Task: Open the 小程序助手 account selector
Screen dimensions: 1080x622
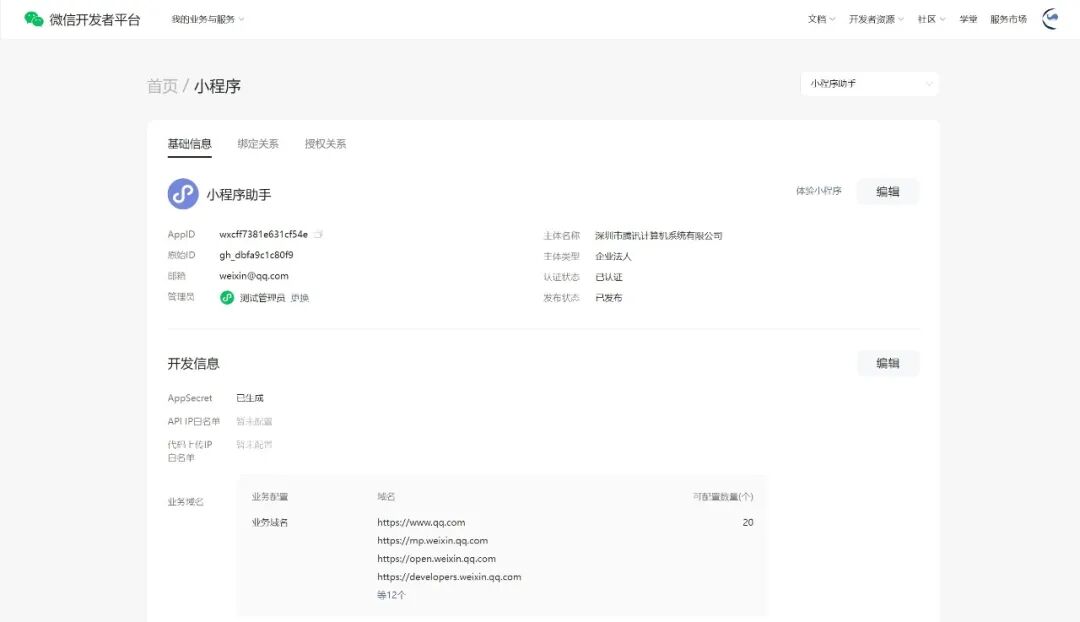Action: click(x=870, y=84)
